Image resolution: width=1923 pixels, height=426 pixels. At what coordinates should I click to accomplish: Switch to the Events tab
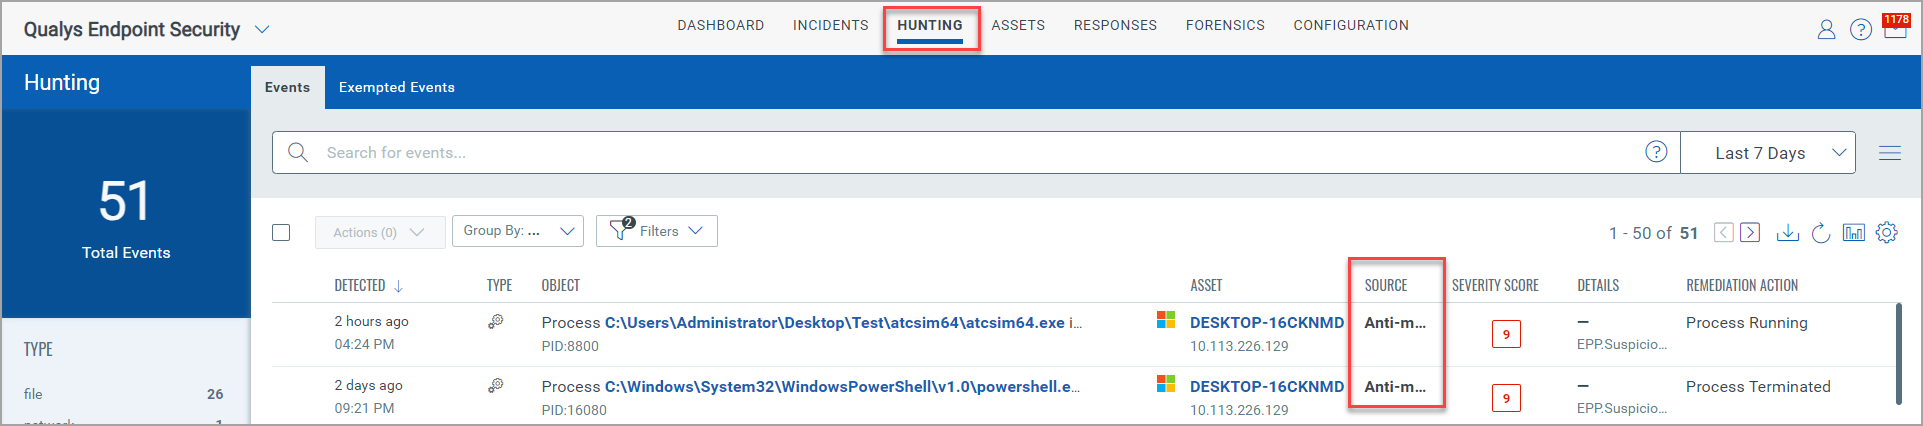pos(287,87)
